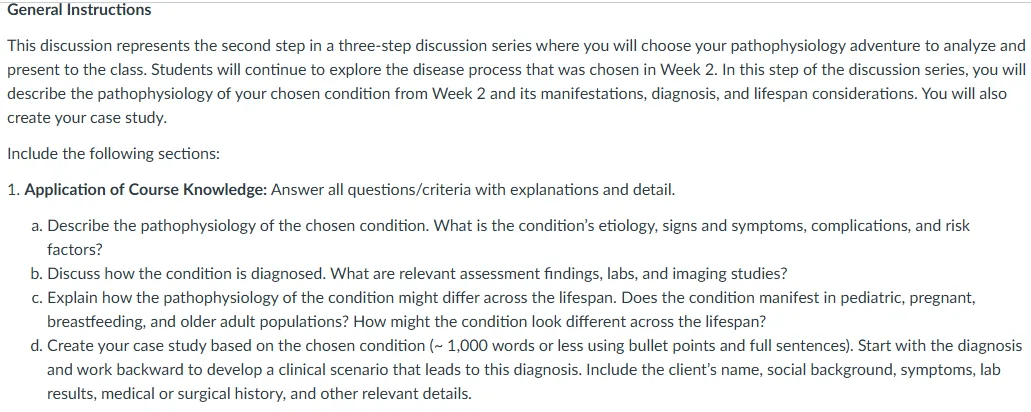Click the phrase Start with the diagnosis
This screenshot has height=412, width=1031.
coord(941,346)
